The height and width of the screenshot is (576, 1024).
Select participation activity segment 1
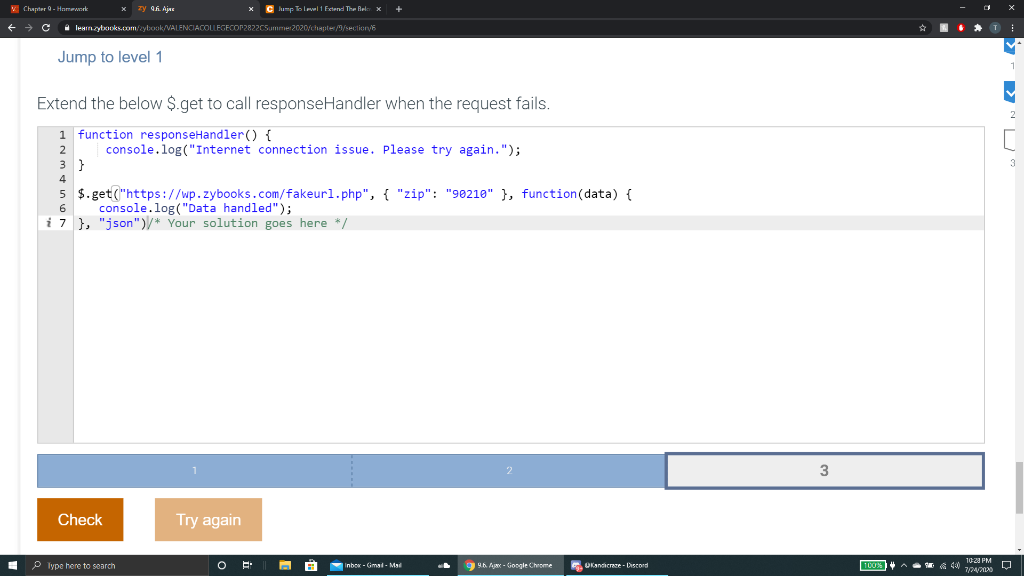[194, 470]
